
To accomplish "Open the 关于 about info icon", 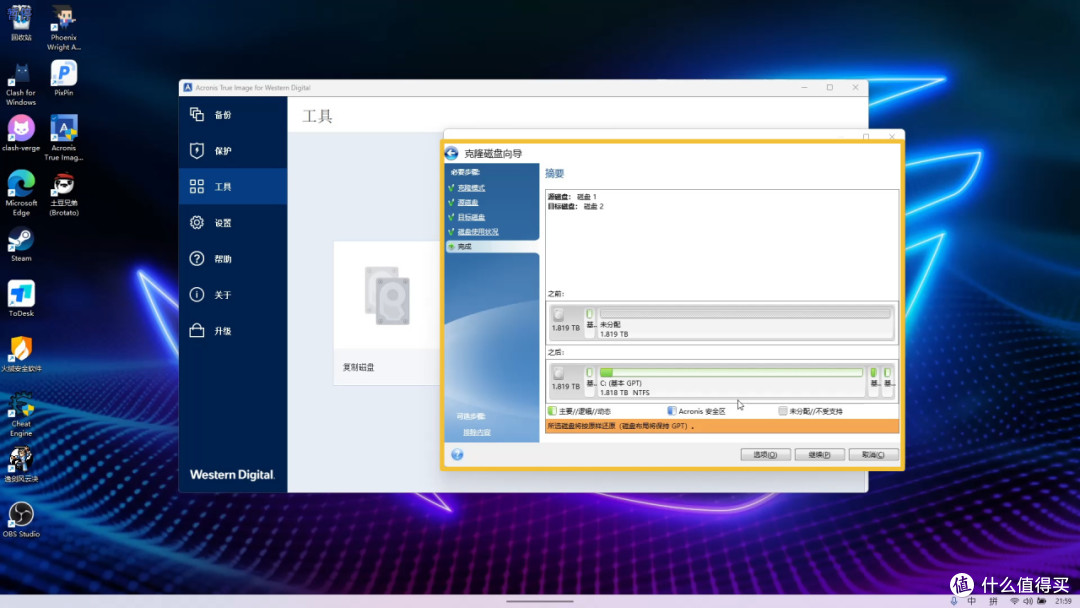I will point(197,295).
